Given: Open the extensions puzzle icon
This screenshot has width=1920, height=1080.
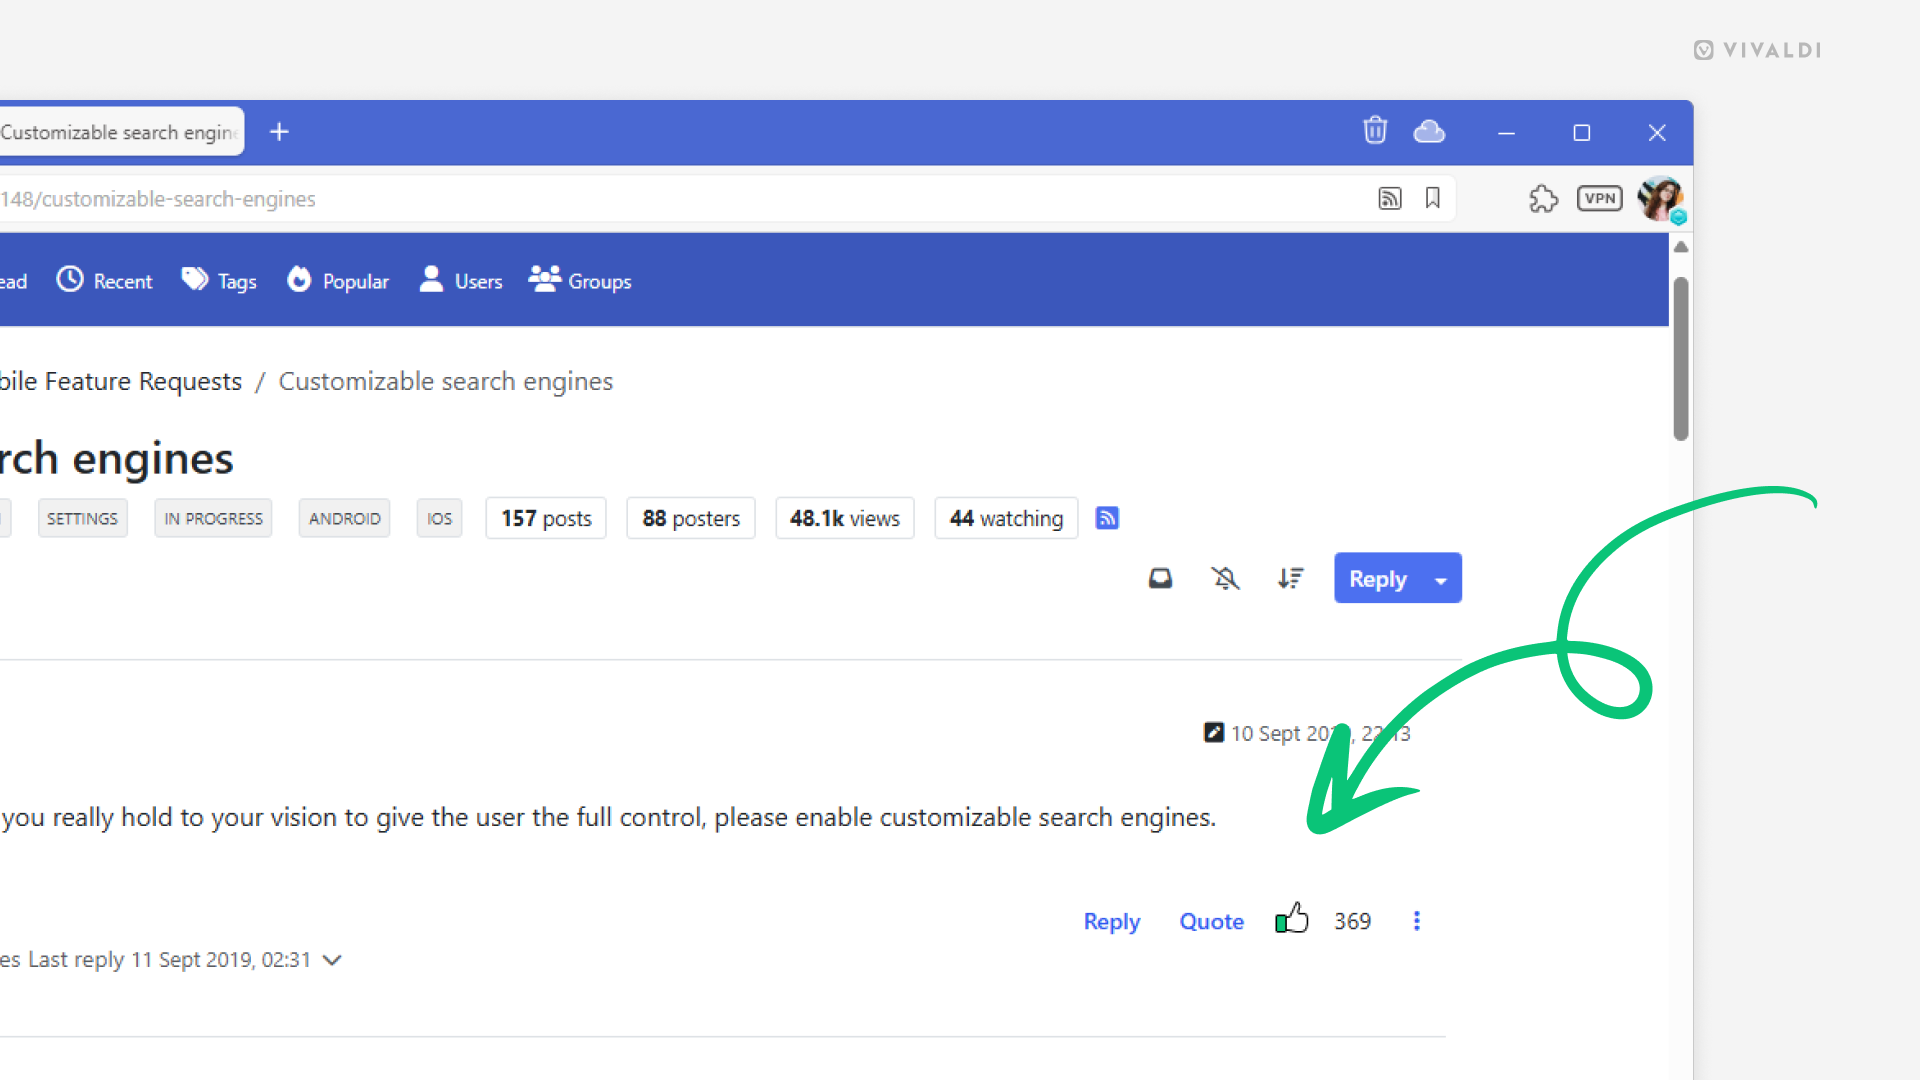Looking at the screenshot, I should tap(1543, 198).
